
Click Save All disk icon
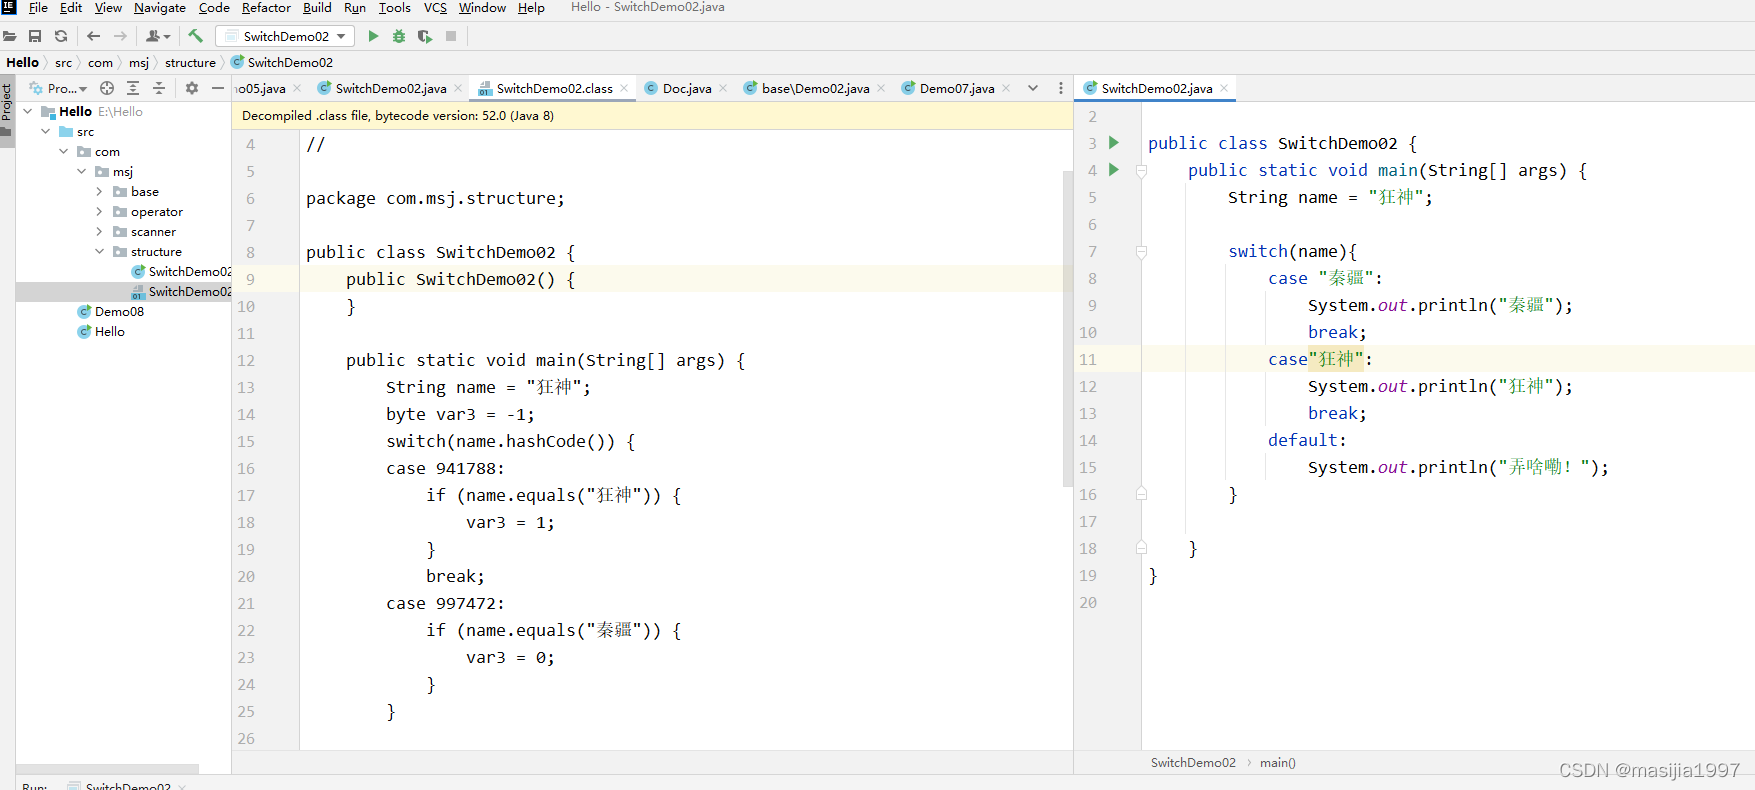35,36
